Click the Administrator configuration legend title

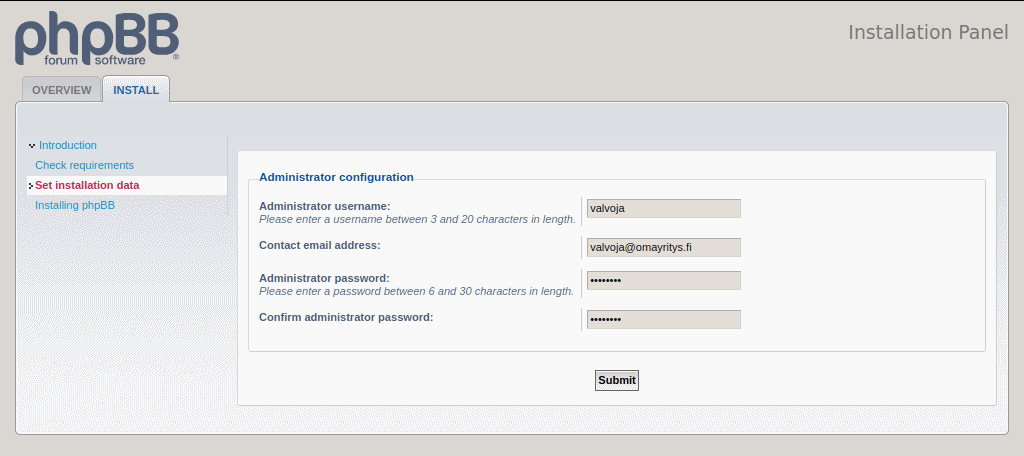tap(336, 177)
